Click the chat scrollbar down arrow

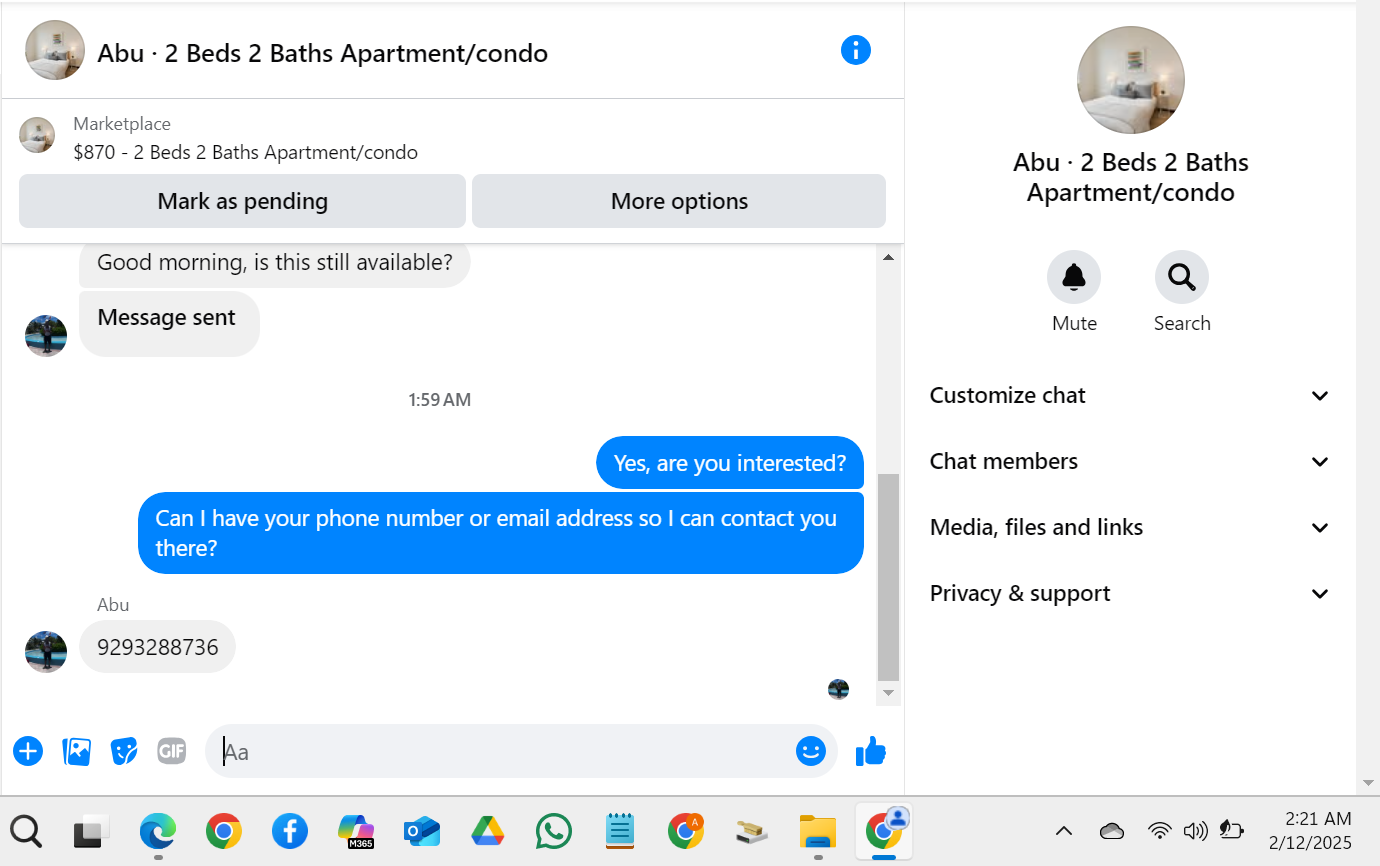[x=888, y=692]
